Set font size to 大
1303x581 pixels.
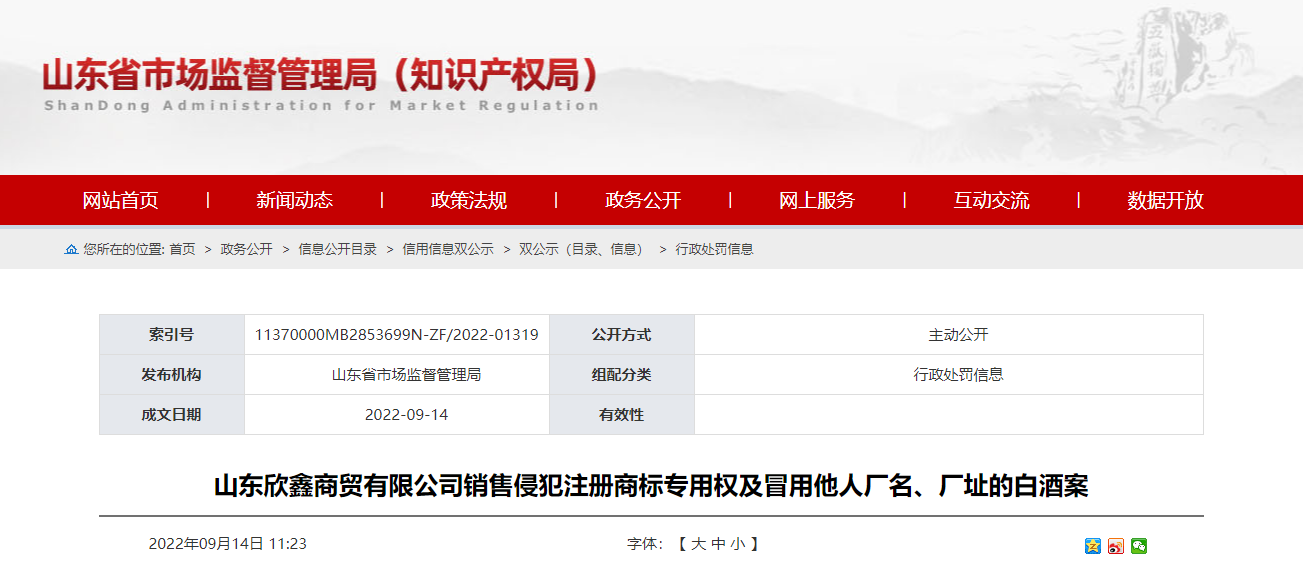pyautogui.click(x=698, y=544)
